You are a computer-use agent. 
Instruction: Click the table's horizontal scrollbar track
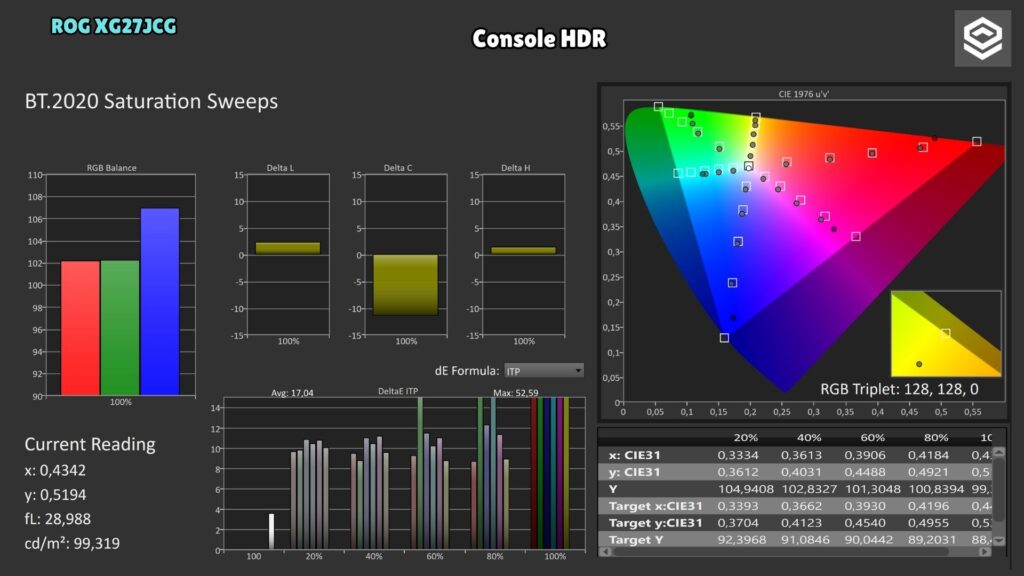point(795,552)
